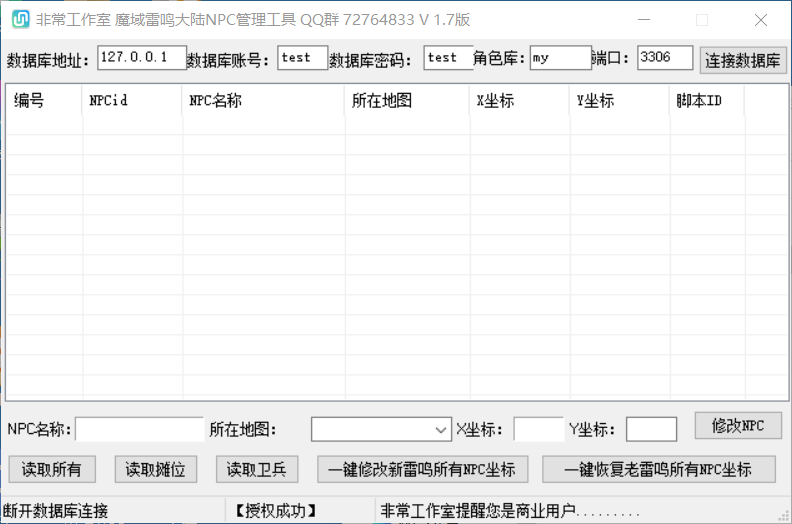Focus the 角色库 field containing my
Image resolution: width=792 pixels, height=524 pixels.
pyautogui.click(x=560, y=58)
